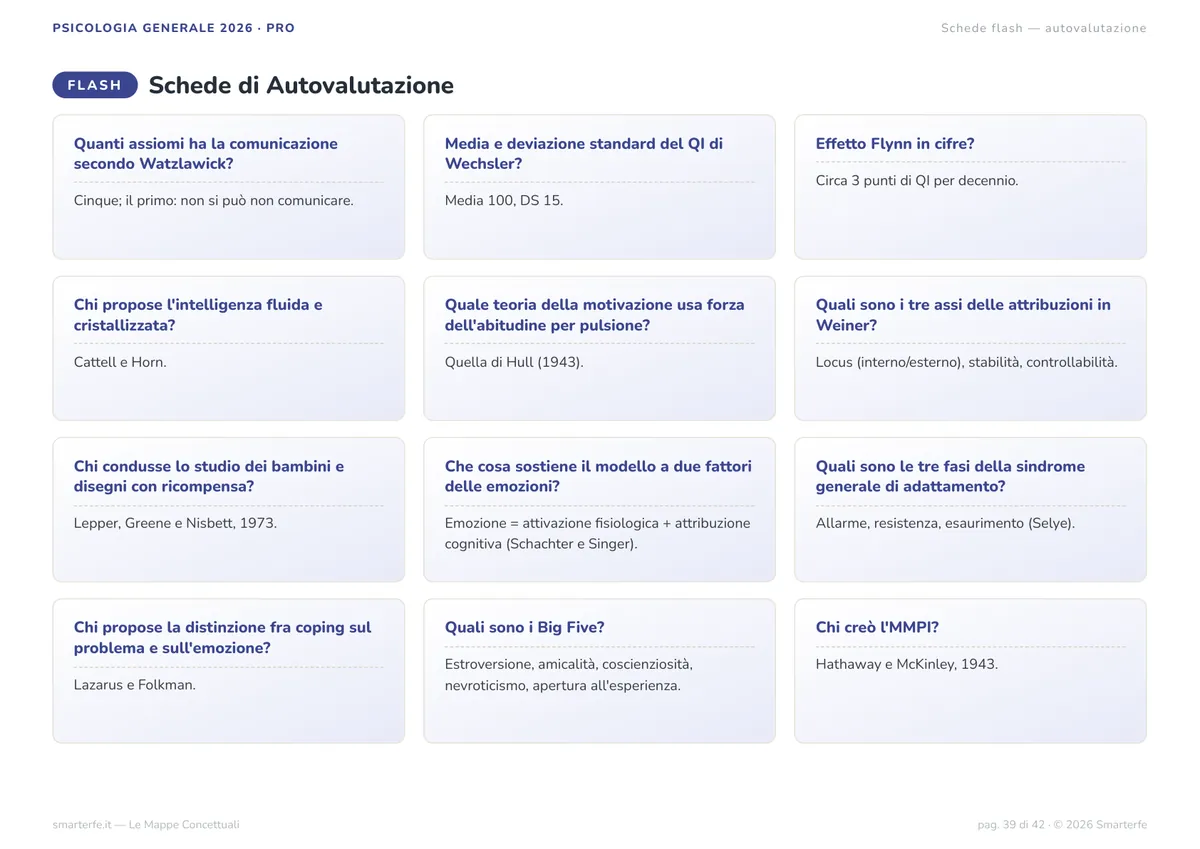Viewport: 1200px width, 849px height.
Task: Open the smarterfe.it footer link
Action: point(146,825)
